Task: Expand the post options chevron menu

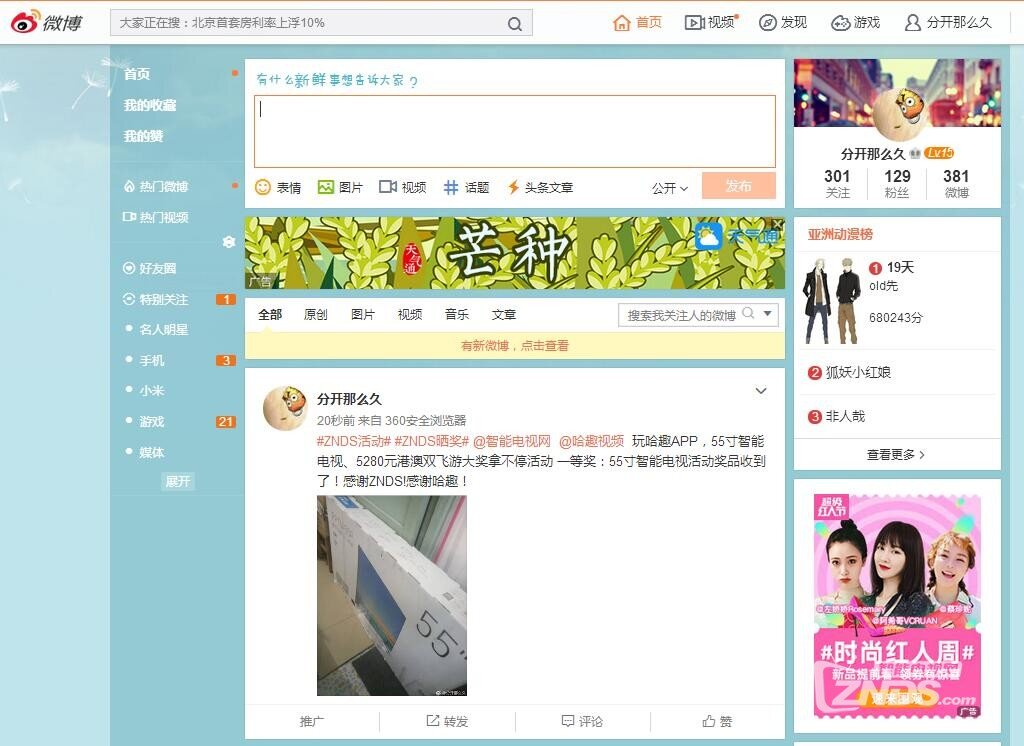Action: (x=761, y=391)
